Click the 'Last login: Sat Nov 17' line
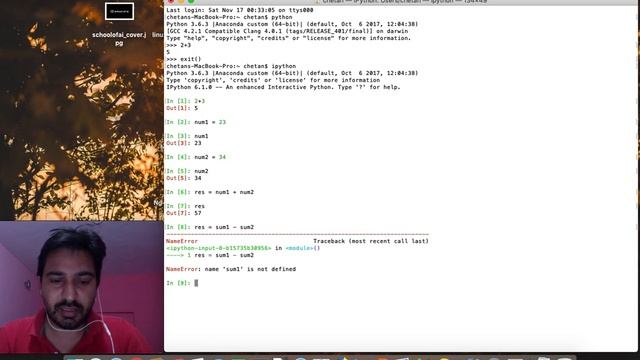Viewport: 640px width, 360px height. 240,10
